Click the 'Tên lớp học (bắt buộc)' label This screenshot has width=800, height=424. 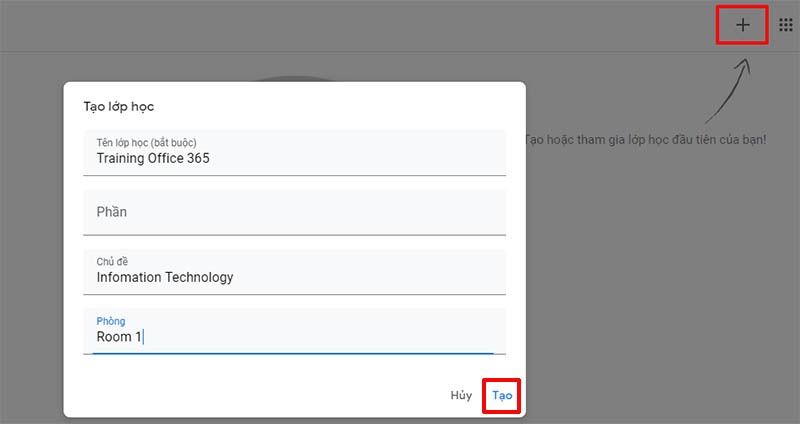146,143
